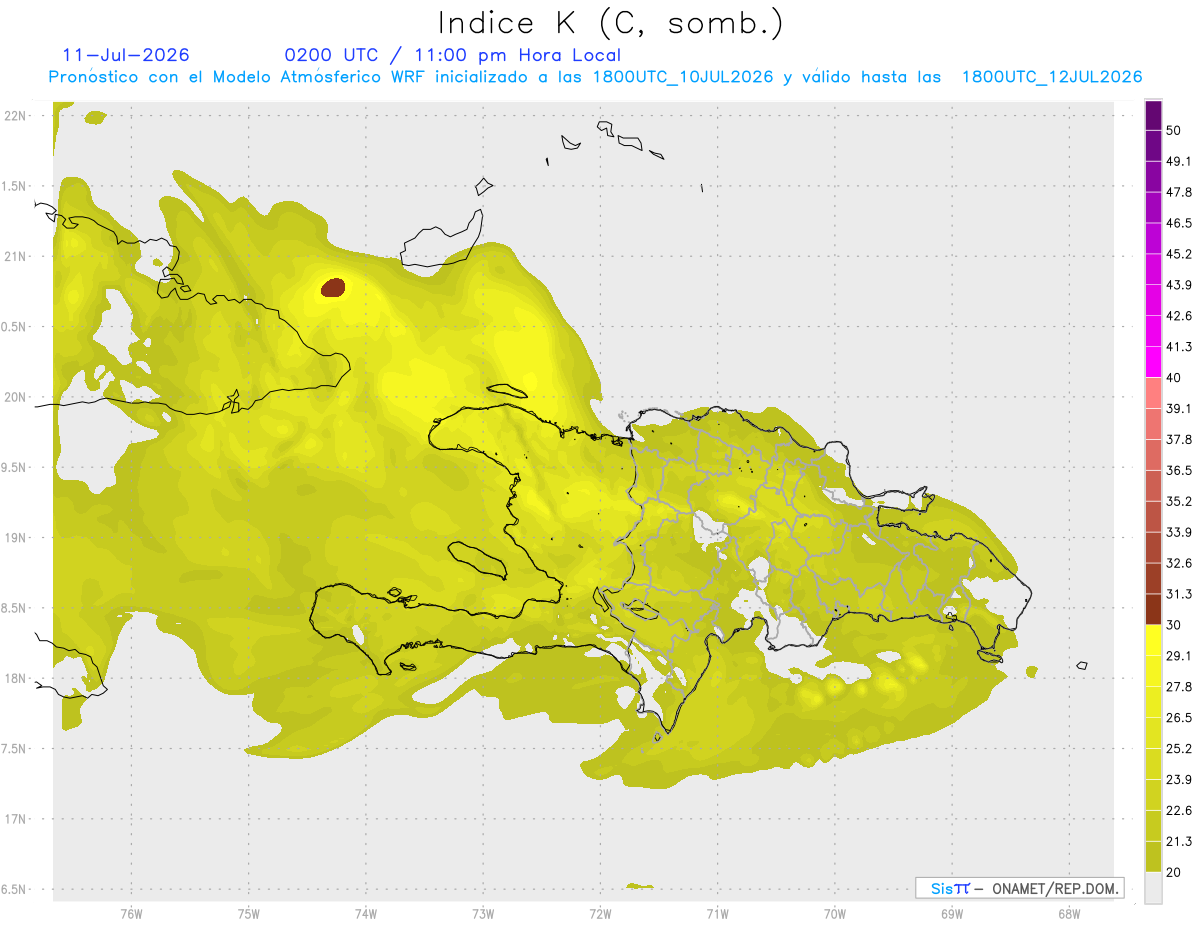Viewport: 1200px width, 927px height.
Task: Click the 17N latitude label
Action: coord(17,819)
